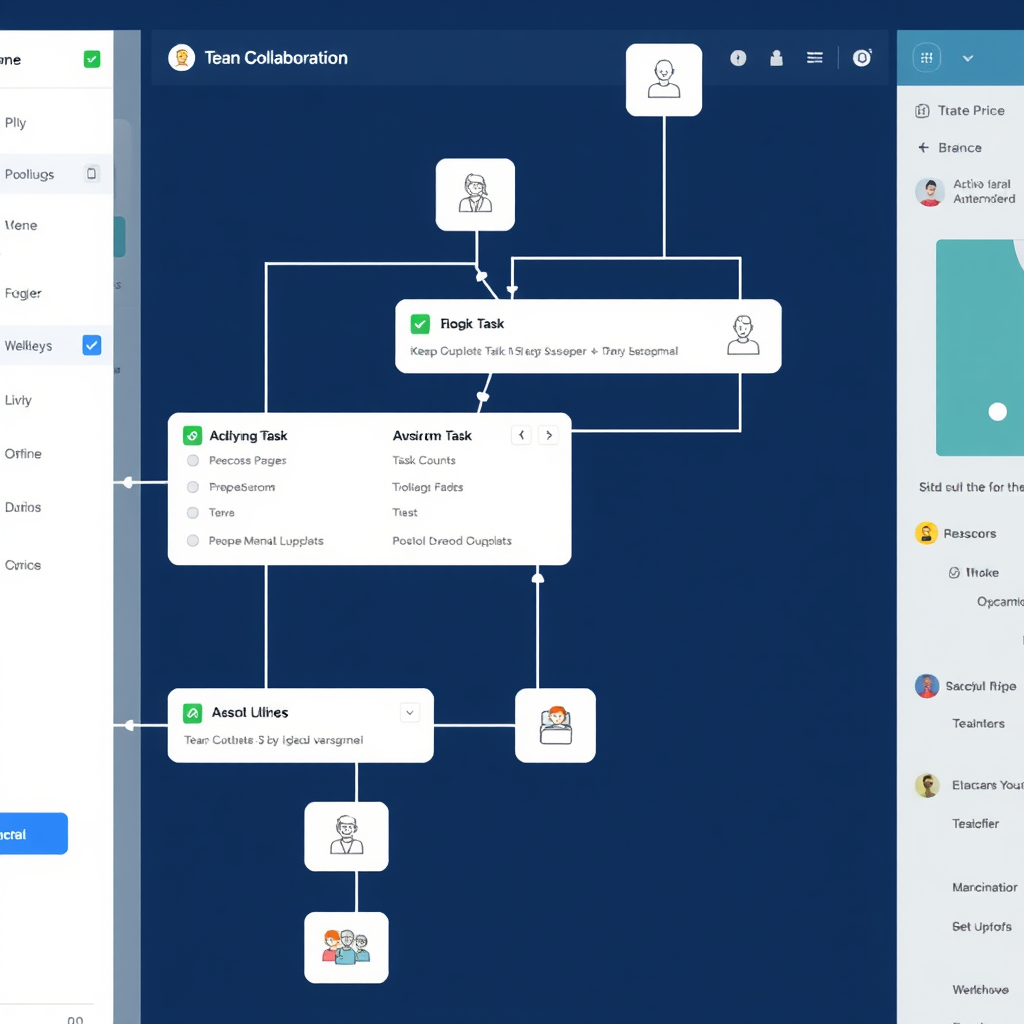Open the hamburger list icon in the header
The width and height of the screenshot is (1024, 1024).
(x=815, y=58)
